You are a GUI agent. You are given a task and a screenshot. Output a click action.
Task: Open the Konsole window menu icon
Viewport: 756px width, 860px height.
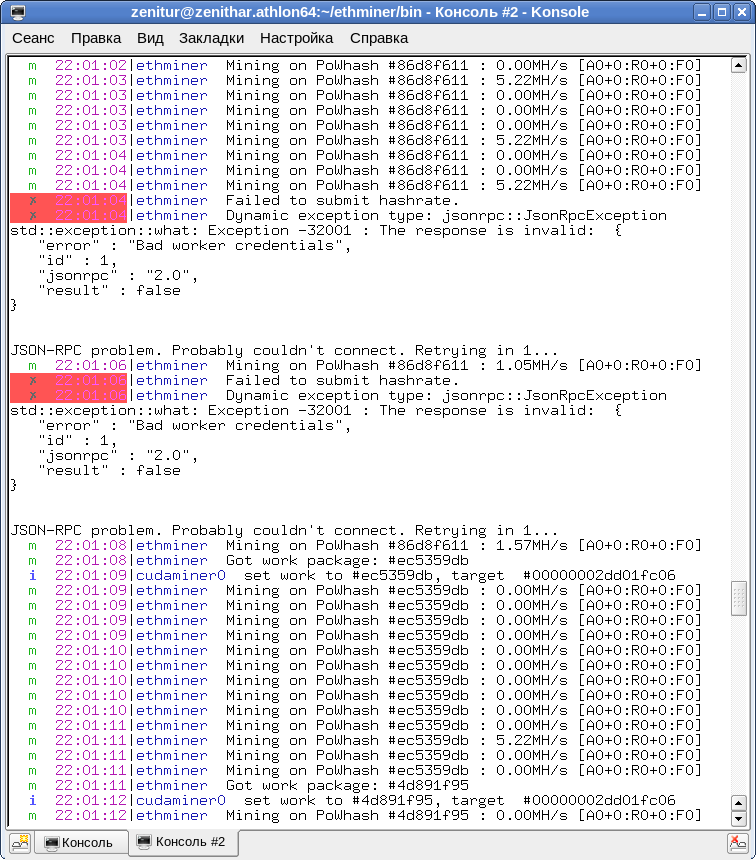(17, 12)
